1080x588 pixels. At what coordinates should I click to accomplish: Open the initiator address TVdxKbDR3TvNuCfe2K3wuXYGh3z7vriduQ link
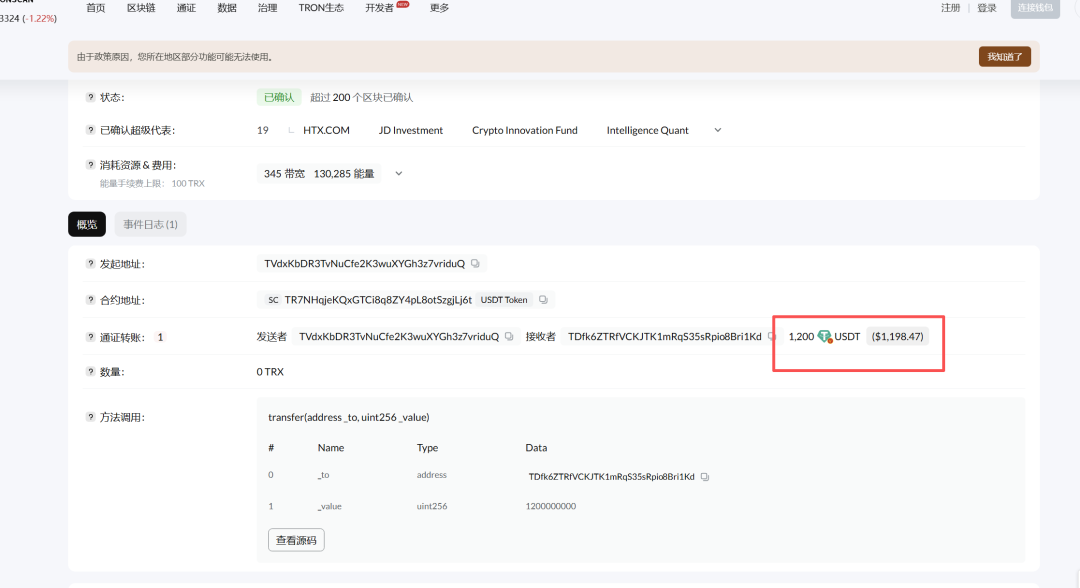pyautogui.click(x=364, y=264)
